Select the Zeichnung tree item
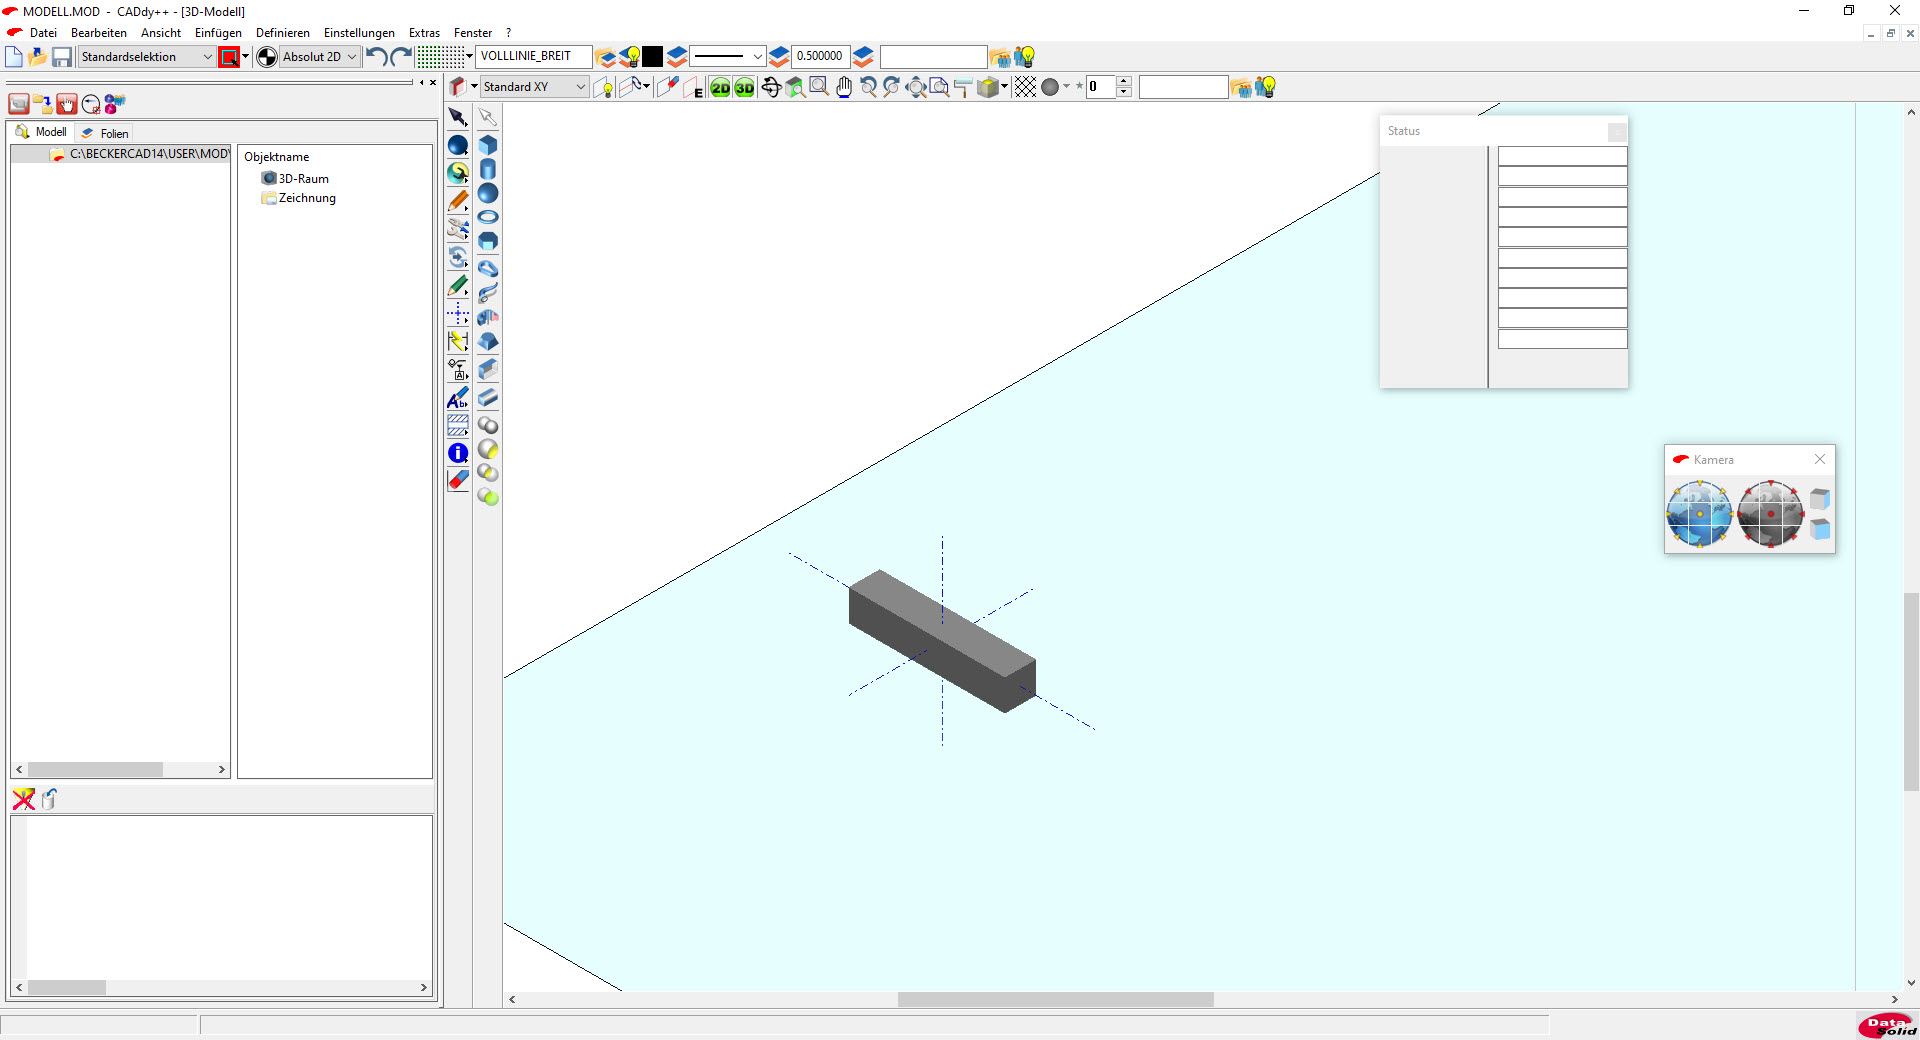 (x=299, y=198)
